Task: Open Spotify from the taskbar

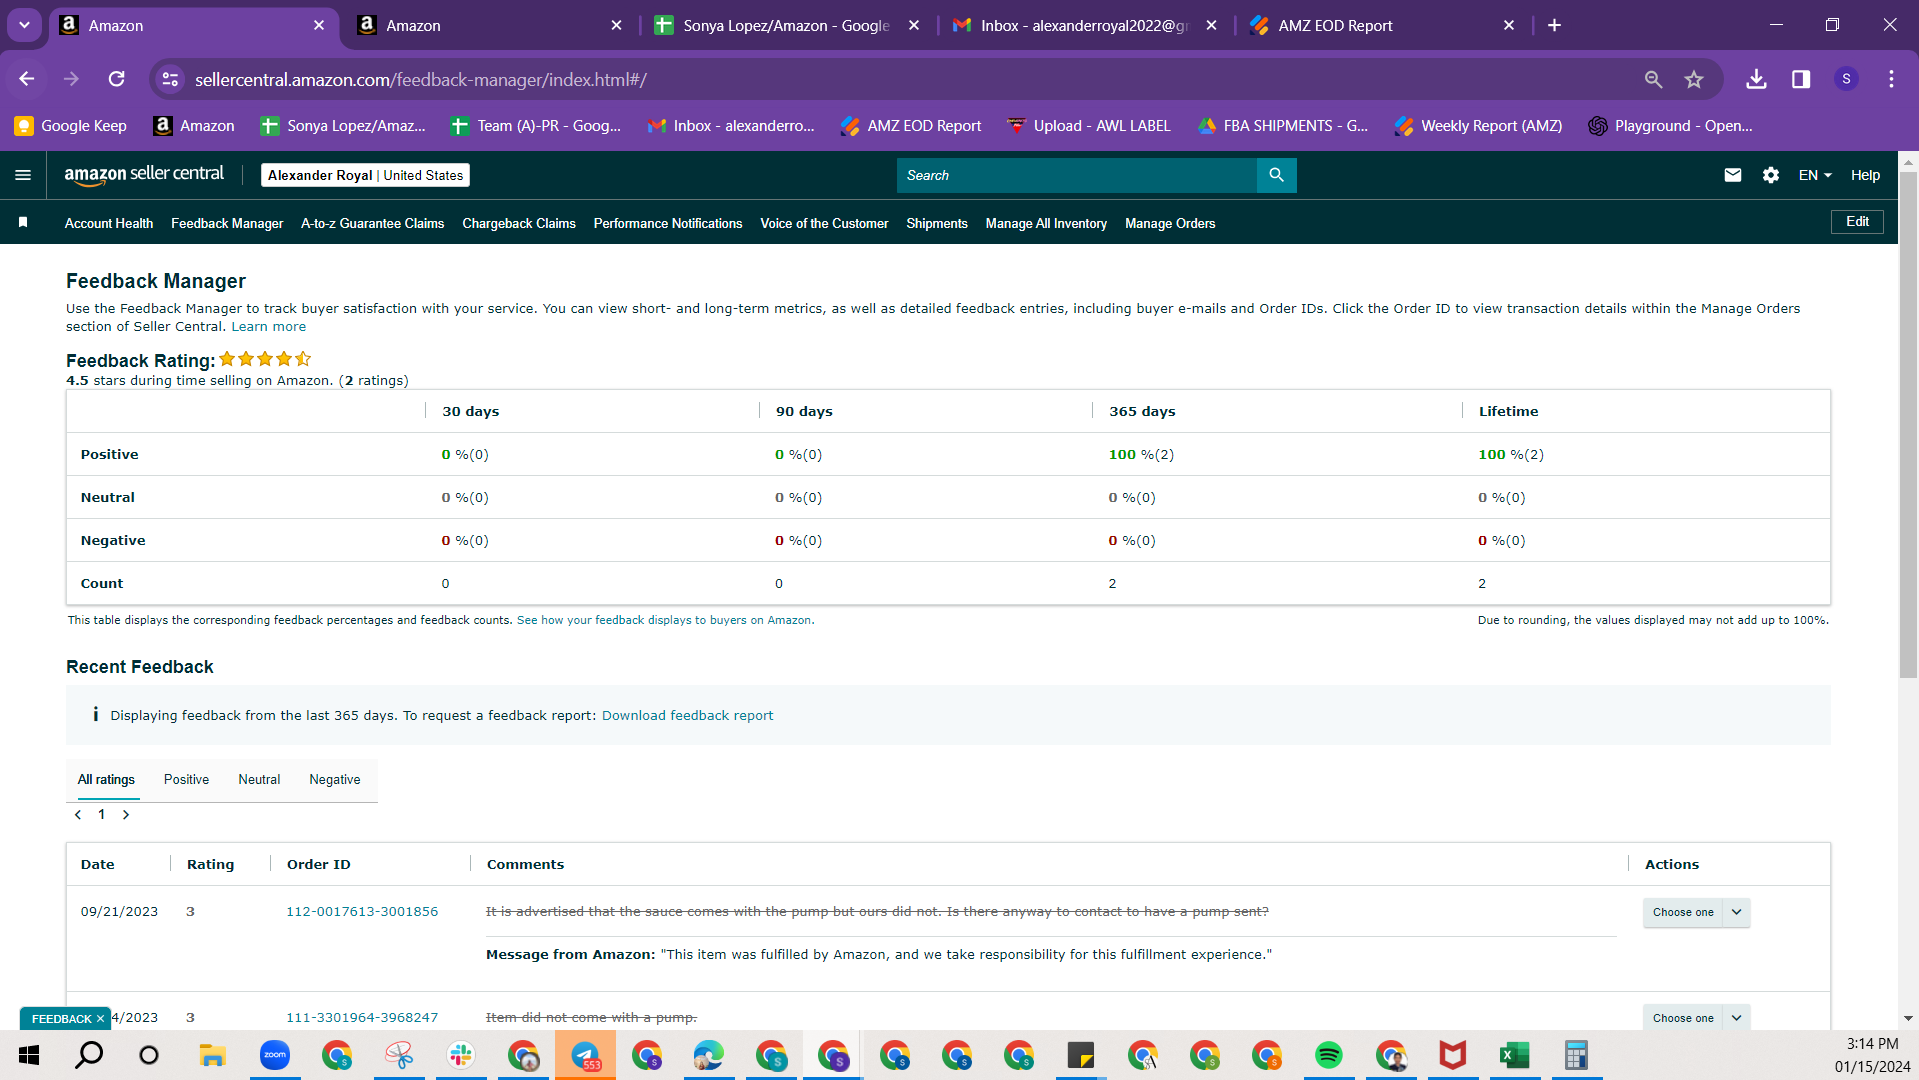Action: tap(1329, 1055)
